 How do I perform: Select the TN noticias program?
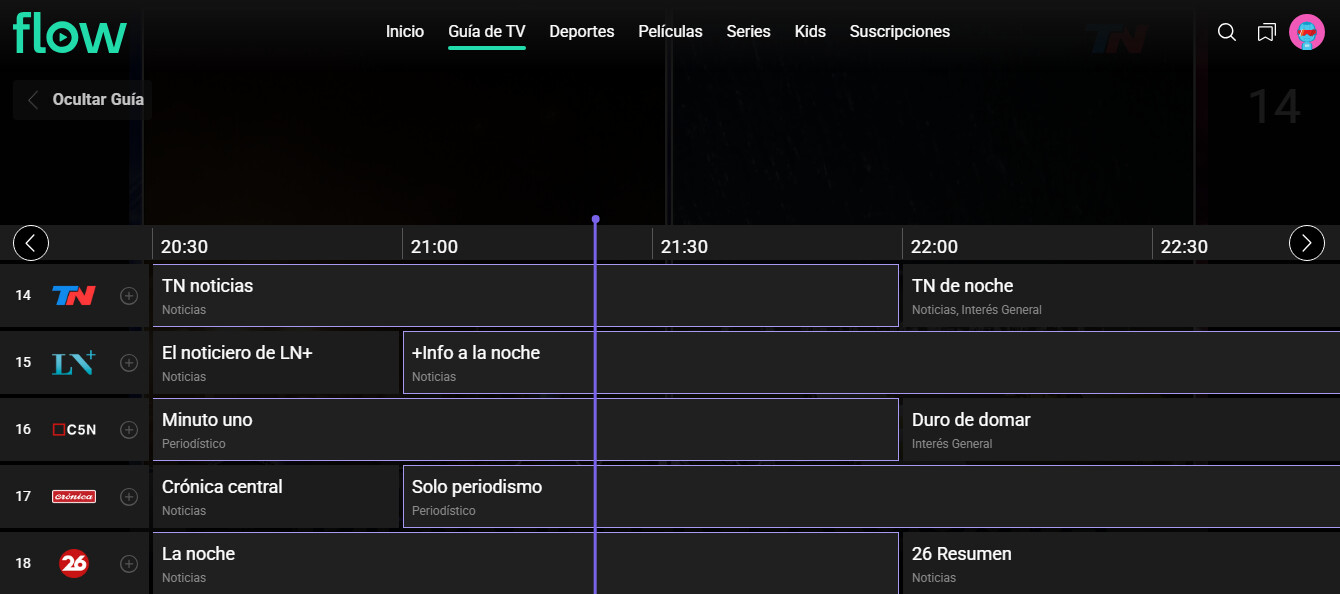pos(525,295)
